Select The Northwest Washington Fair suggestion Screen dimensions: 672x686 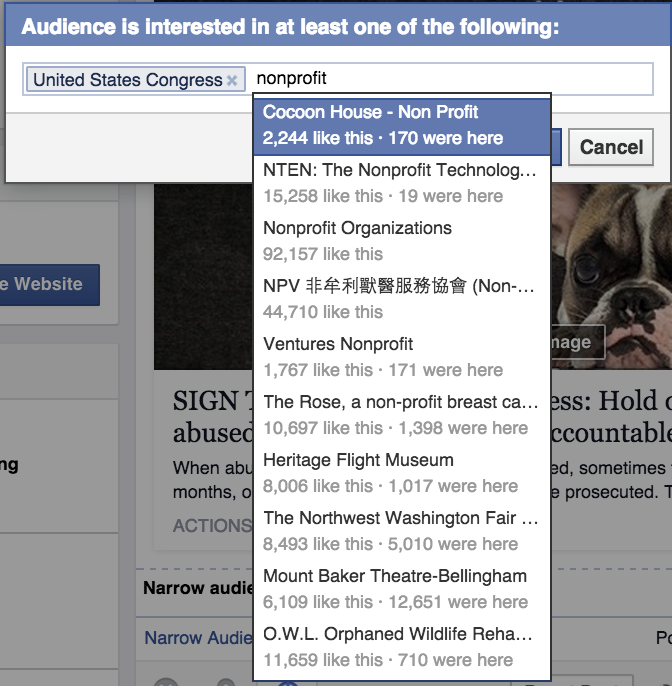coord(402,531)
